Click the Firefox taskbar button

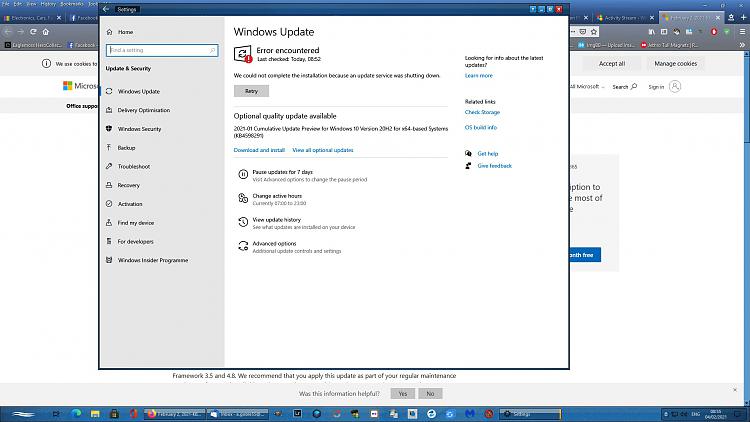pyautogui.click(x=175, y=414)
